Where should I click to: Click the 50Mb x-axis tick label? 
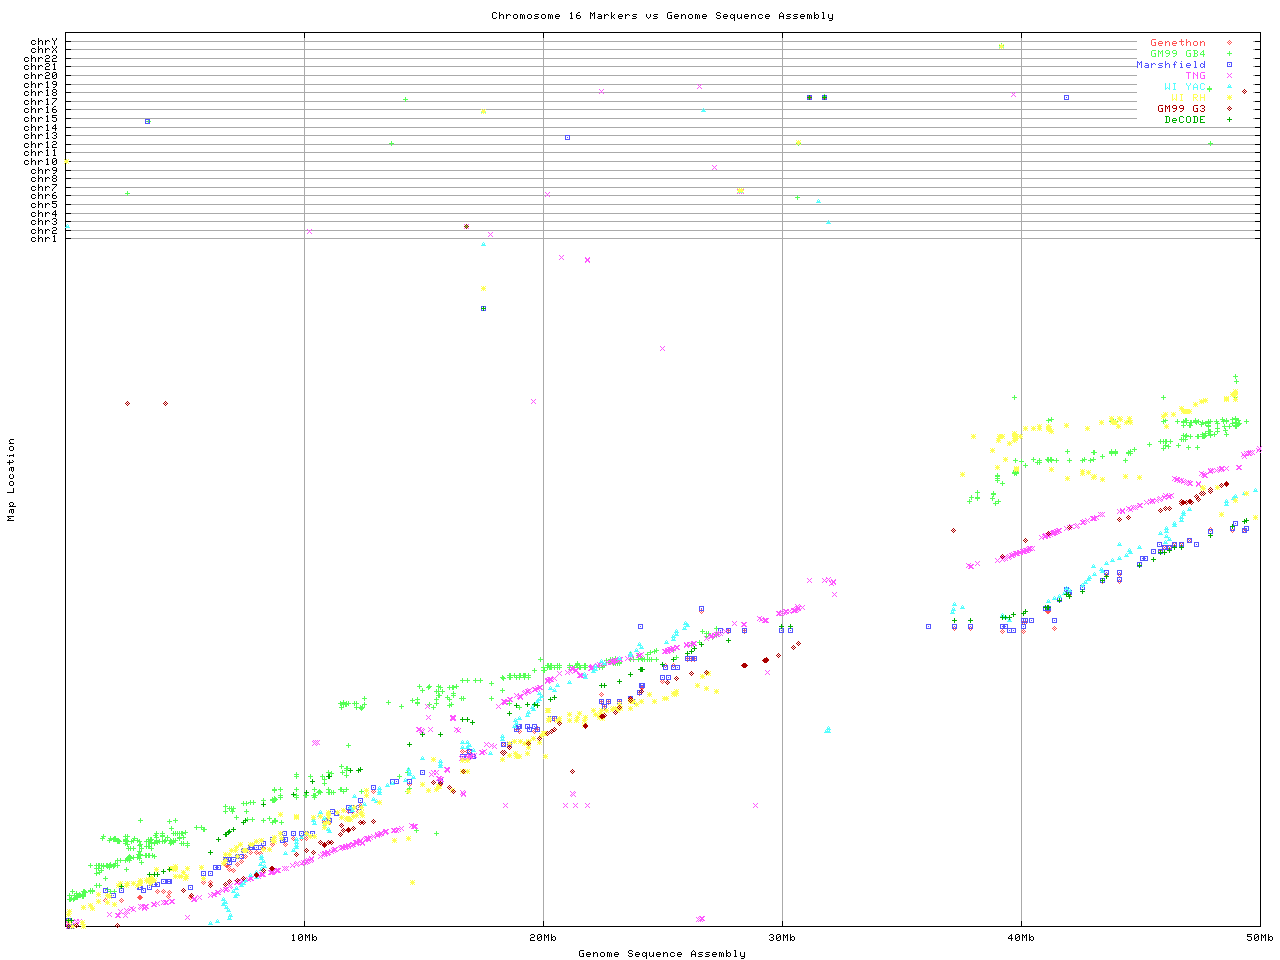[1259, 938]
